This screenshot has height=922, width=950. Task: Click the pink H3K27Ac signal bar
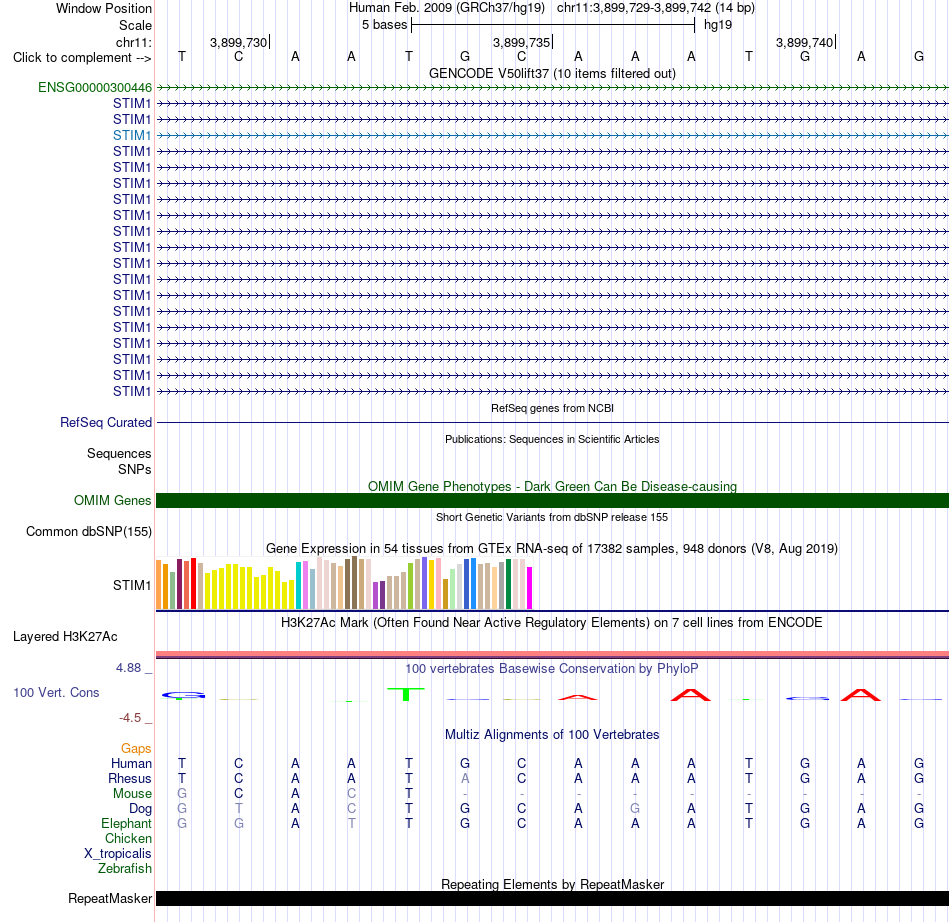pyautogui.click(x=552, y=654)
